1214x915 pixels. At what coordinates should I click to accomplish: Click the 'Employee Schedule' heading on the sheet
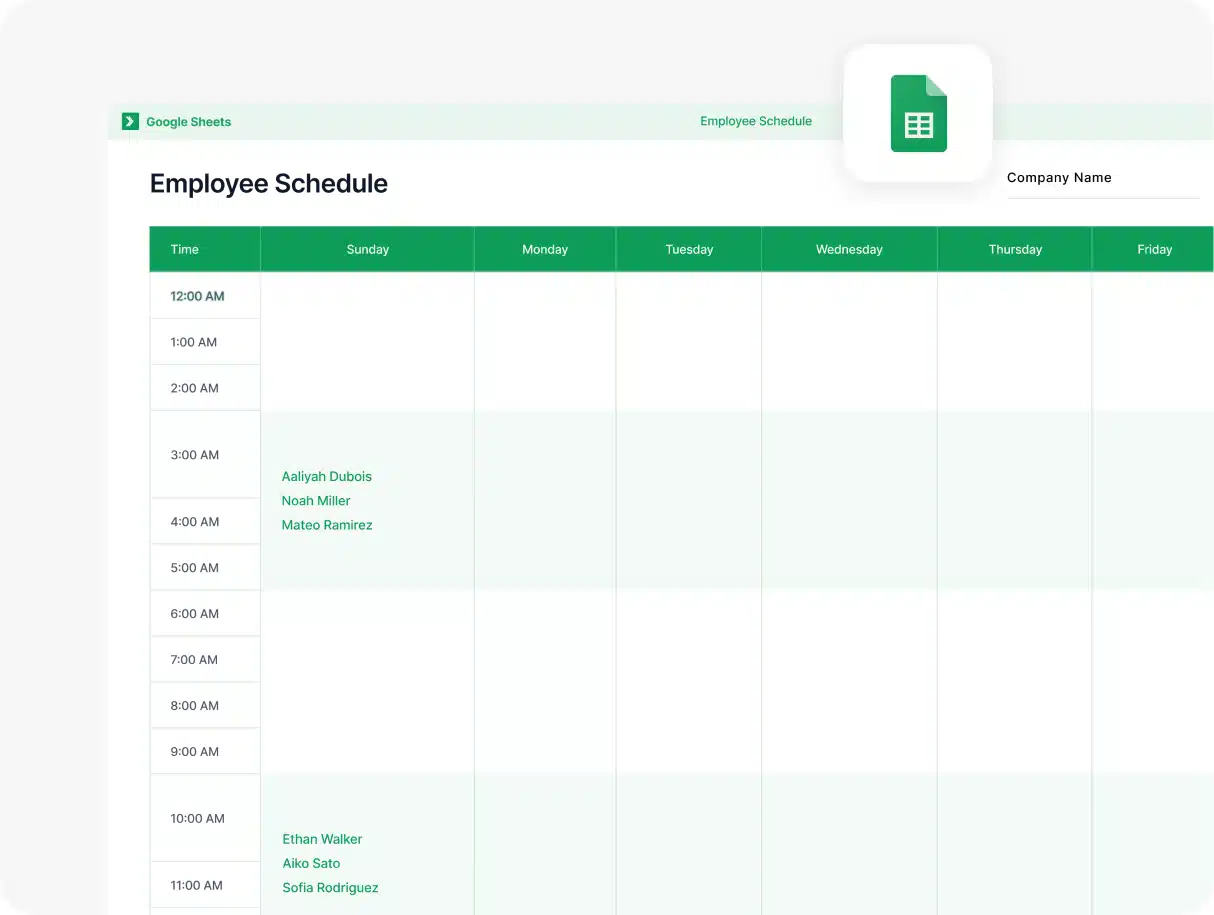coord(268,184)
